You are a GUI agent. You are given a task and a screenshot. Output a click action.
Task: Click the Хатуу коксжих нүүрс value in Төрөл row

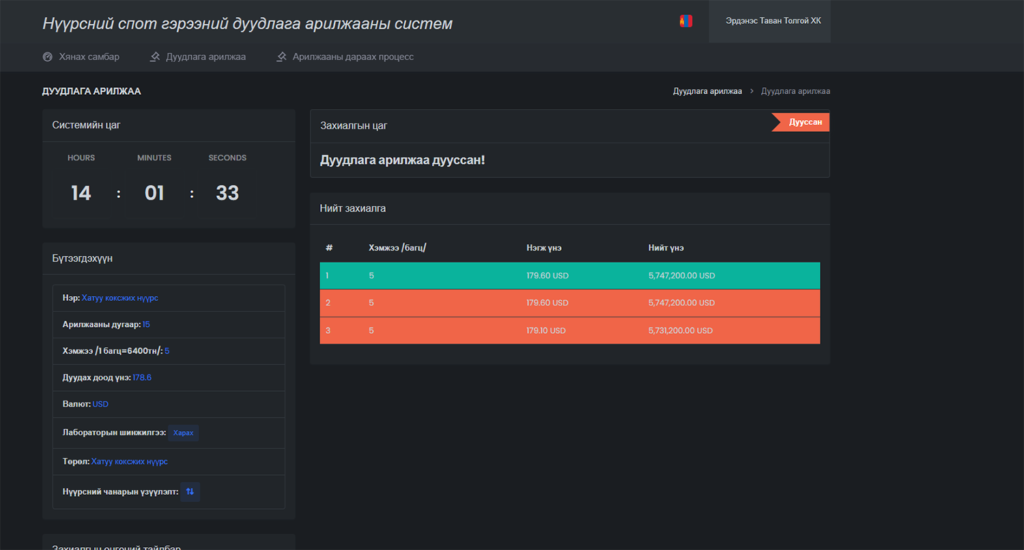click(x=129, y=461)
